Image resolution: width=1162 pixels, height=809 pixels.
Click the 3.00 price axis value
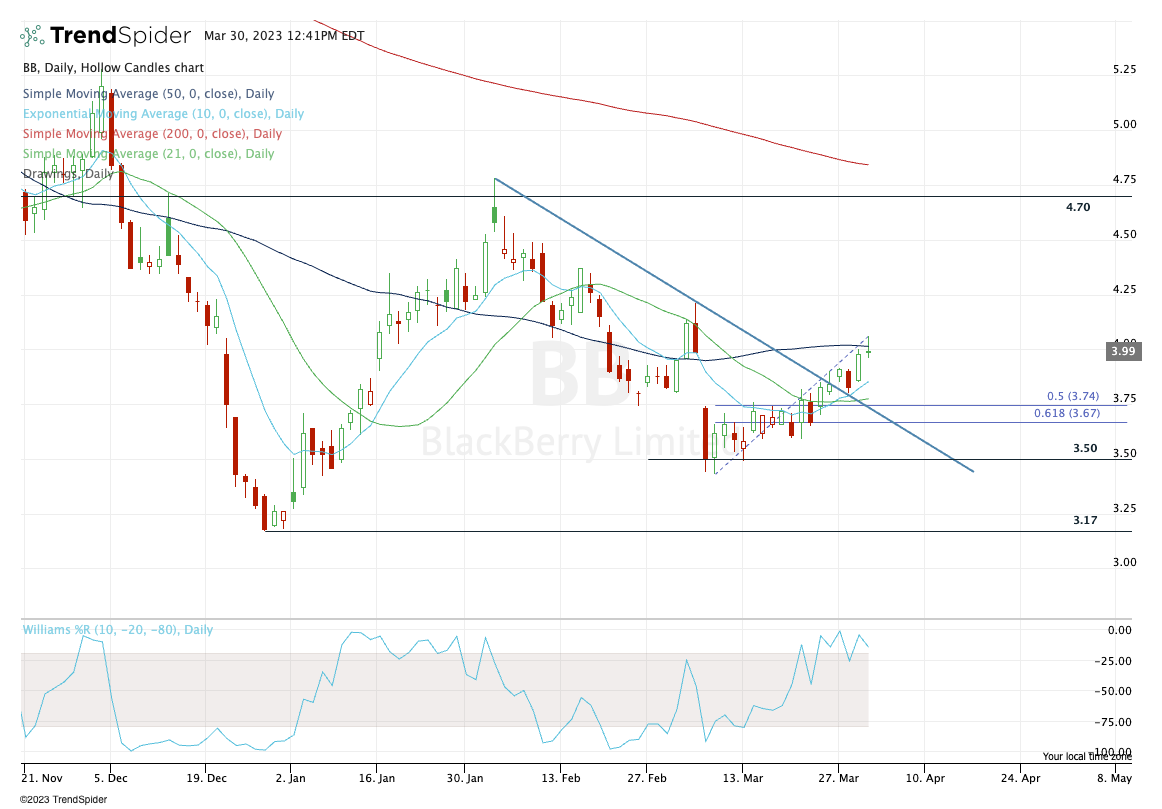pyautogui.click(x=1124, y=562)
